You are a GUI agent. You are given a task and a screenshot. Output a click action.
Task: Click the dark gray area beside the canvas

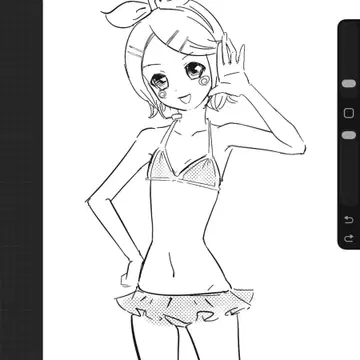click(x=21, y=180)
